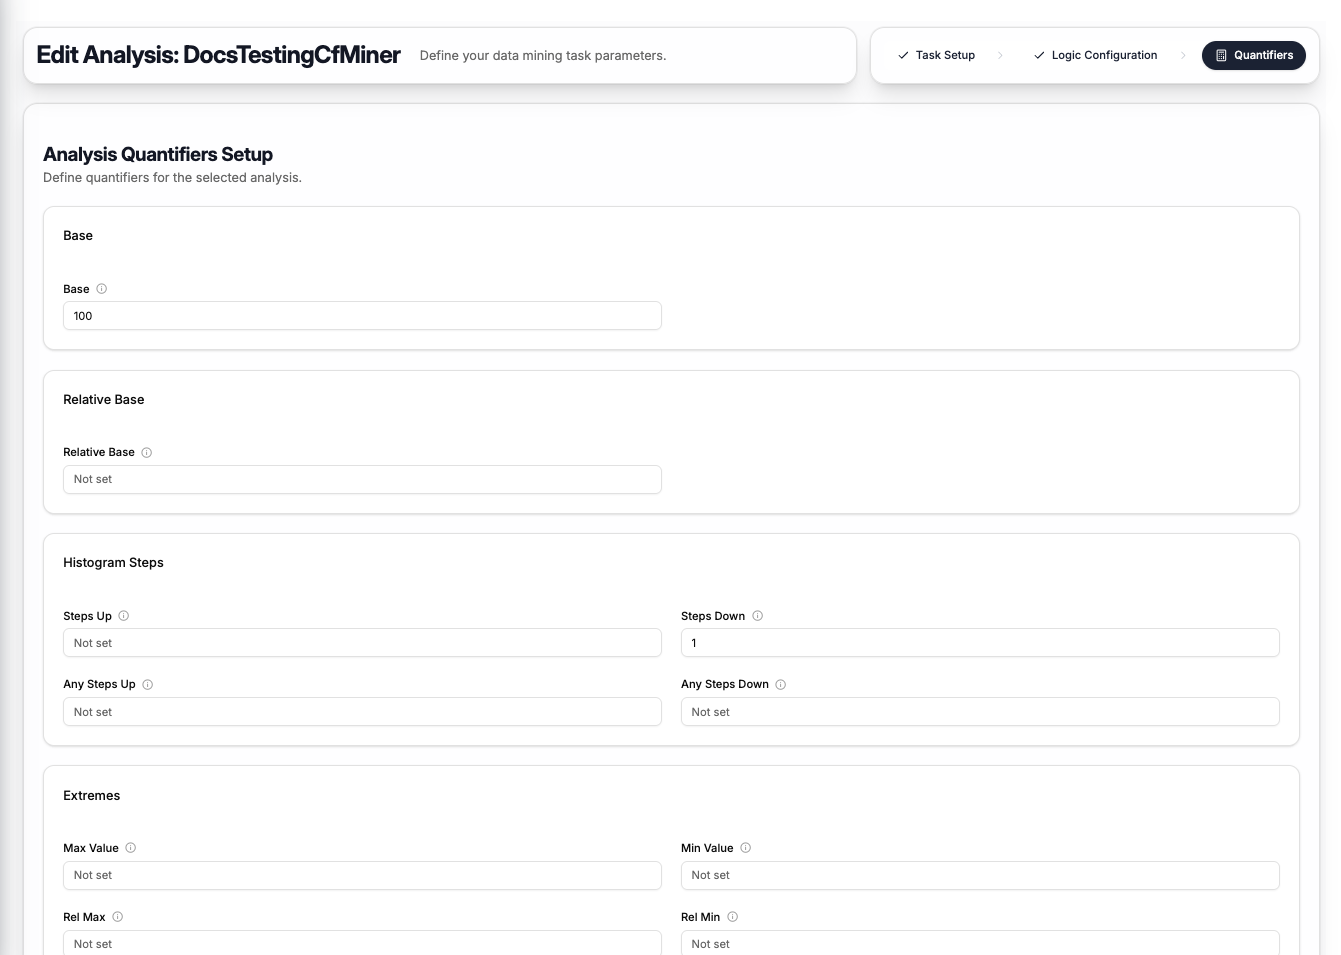Screen dimensions: 1341x955
Task: Select the Quantifiers step button
Action: pos(1254,55)
